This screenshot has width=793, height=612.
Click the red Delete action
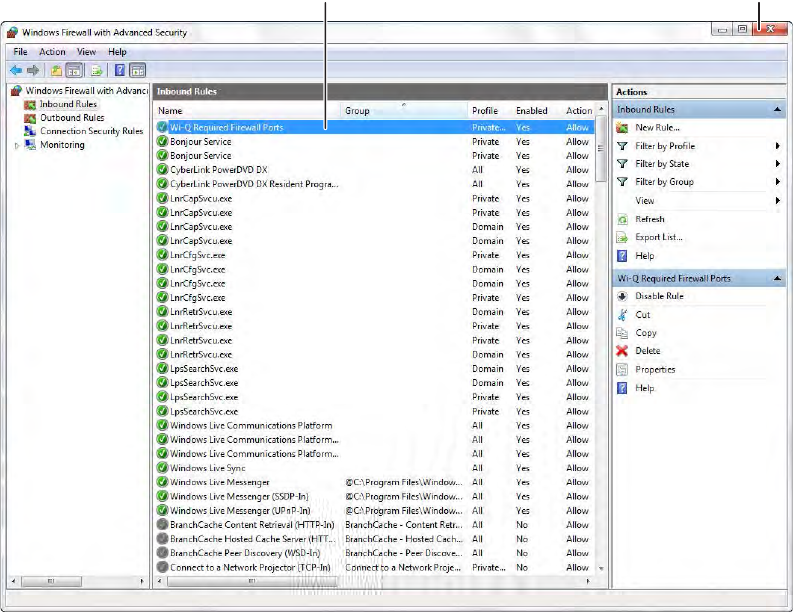(x=647, y=351)
